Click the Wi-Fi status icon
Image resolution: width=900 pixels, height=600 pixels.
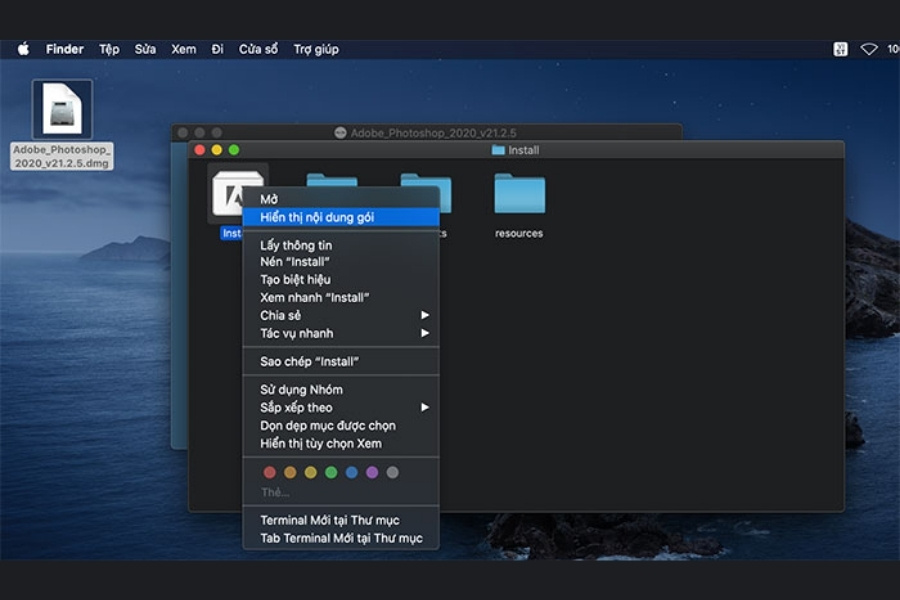click(x=869, y=49)
